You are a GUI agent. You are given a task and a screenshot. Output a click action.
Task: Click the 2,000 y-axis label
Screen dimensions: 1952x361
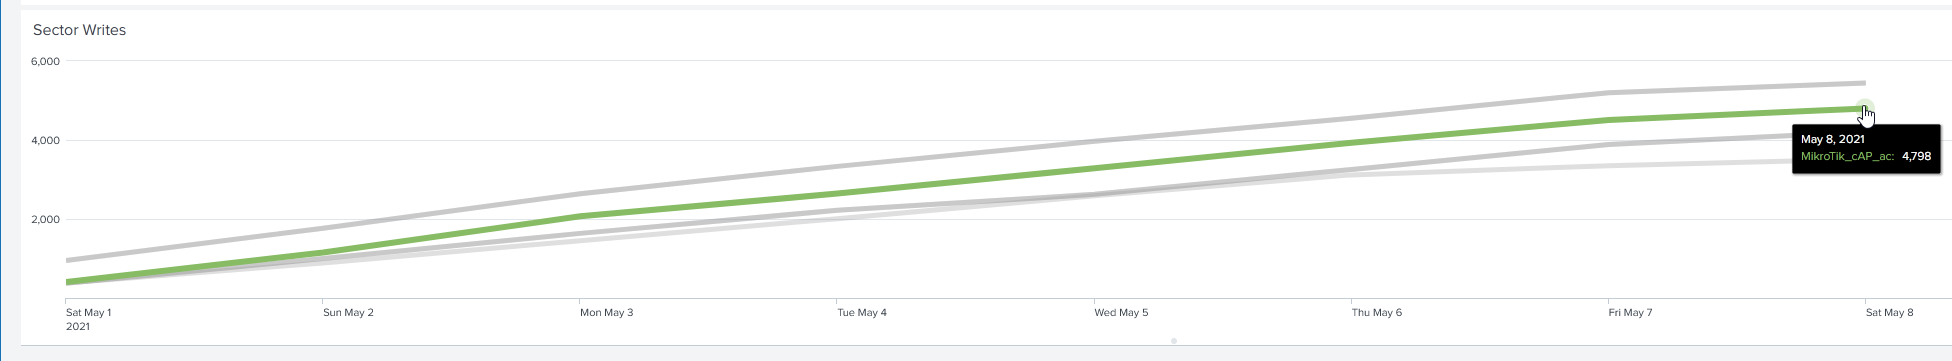point(46,219)
